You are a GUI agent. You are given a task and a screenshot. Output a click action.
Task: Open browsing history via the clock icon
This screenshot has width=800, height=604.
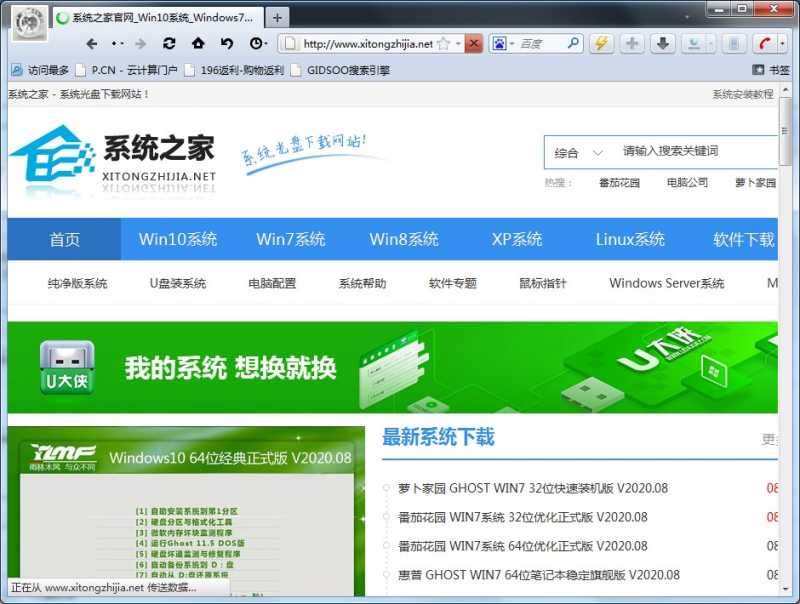pos(257,44)
